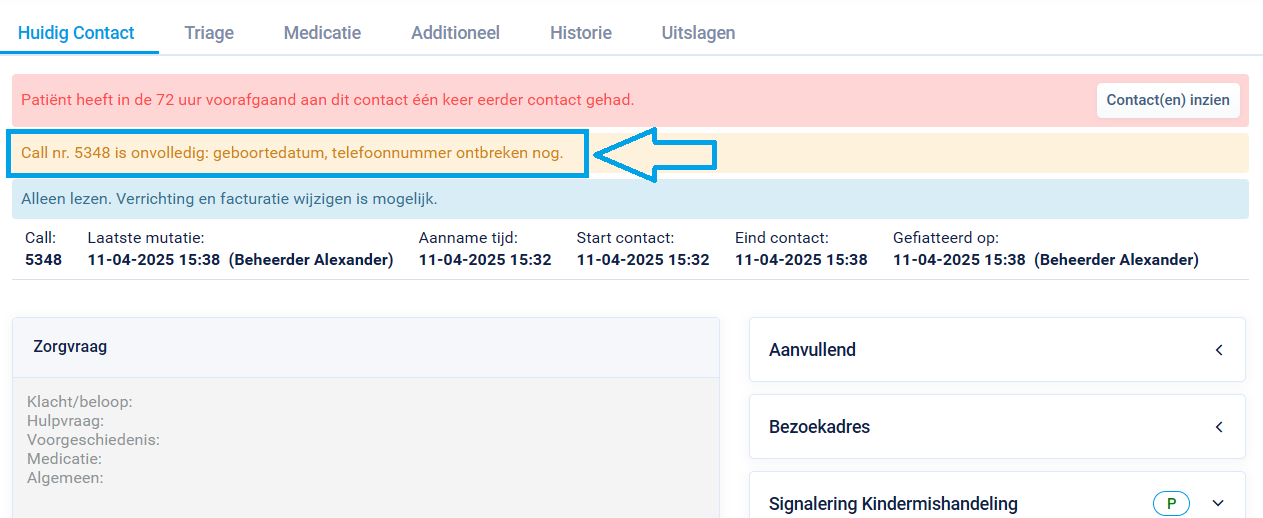
Task: Return to the Huidig Contact tab
Action: (76, 32)
